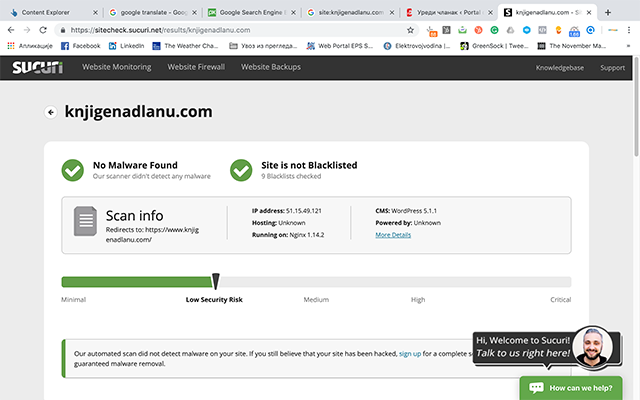The width and height of the screenshot is (640, 400).
Task: Switch to the google translate tab
Action: [150, 12]
